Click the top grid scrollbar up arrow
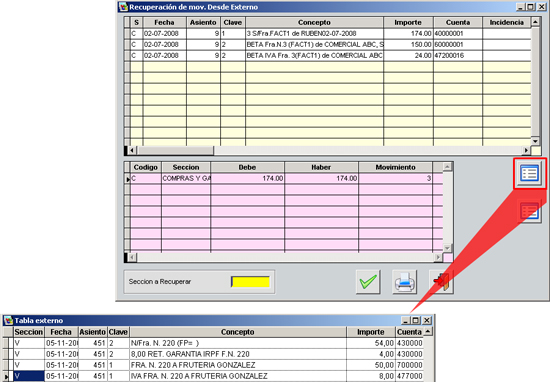 [x=535, y=22]
